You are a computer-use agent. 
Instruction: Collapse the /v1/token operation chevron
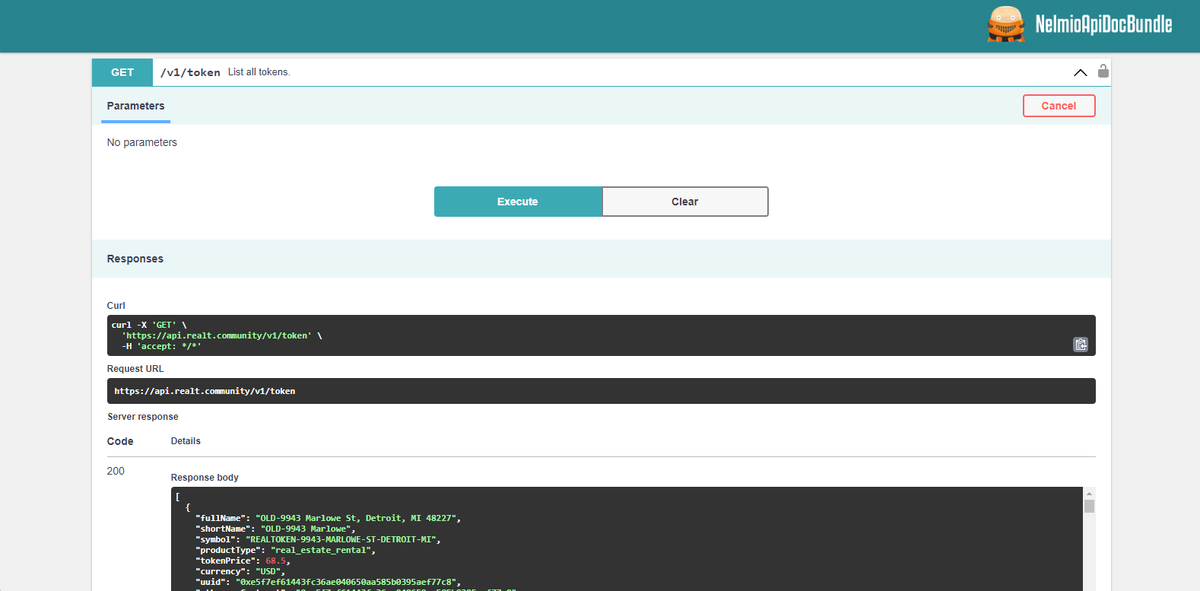click(x=1080, y=72)
